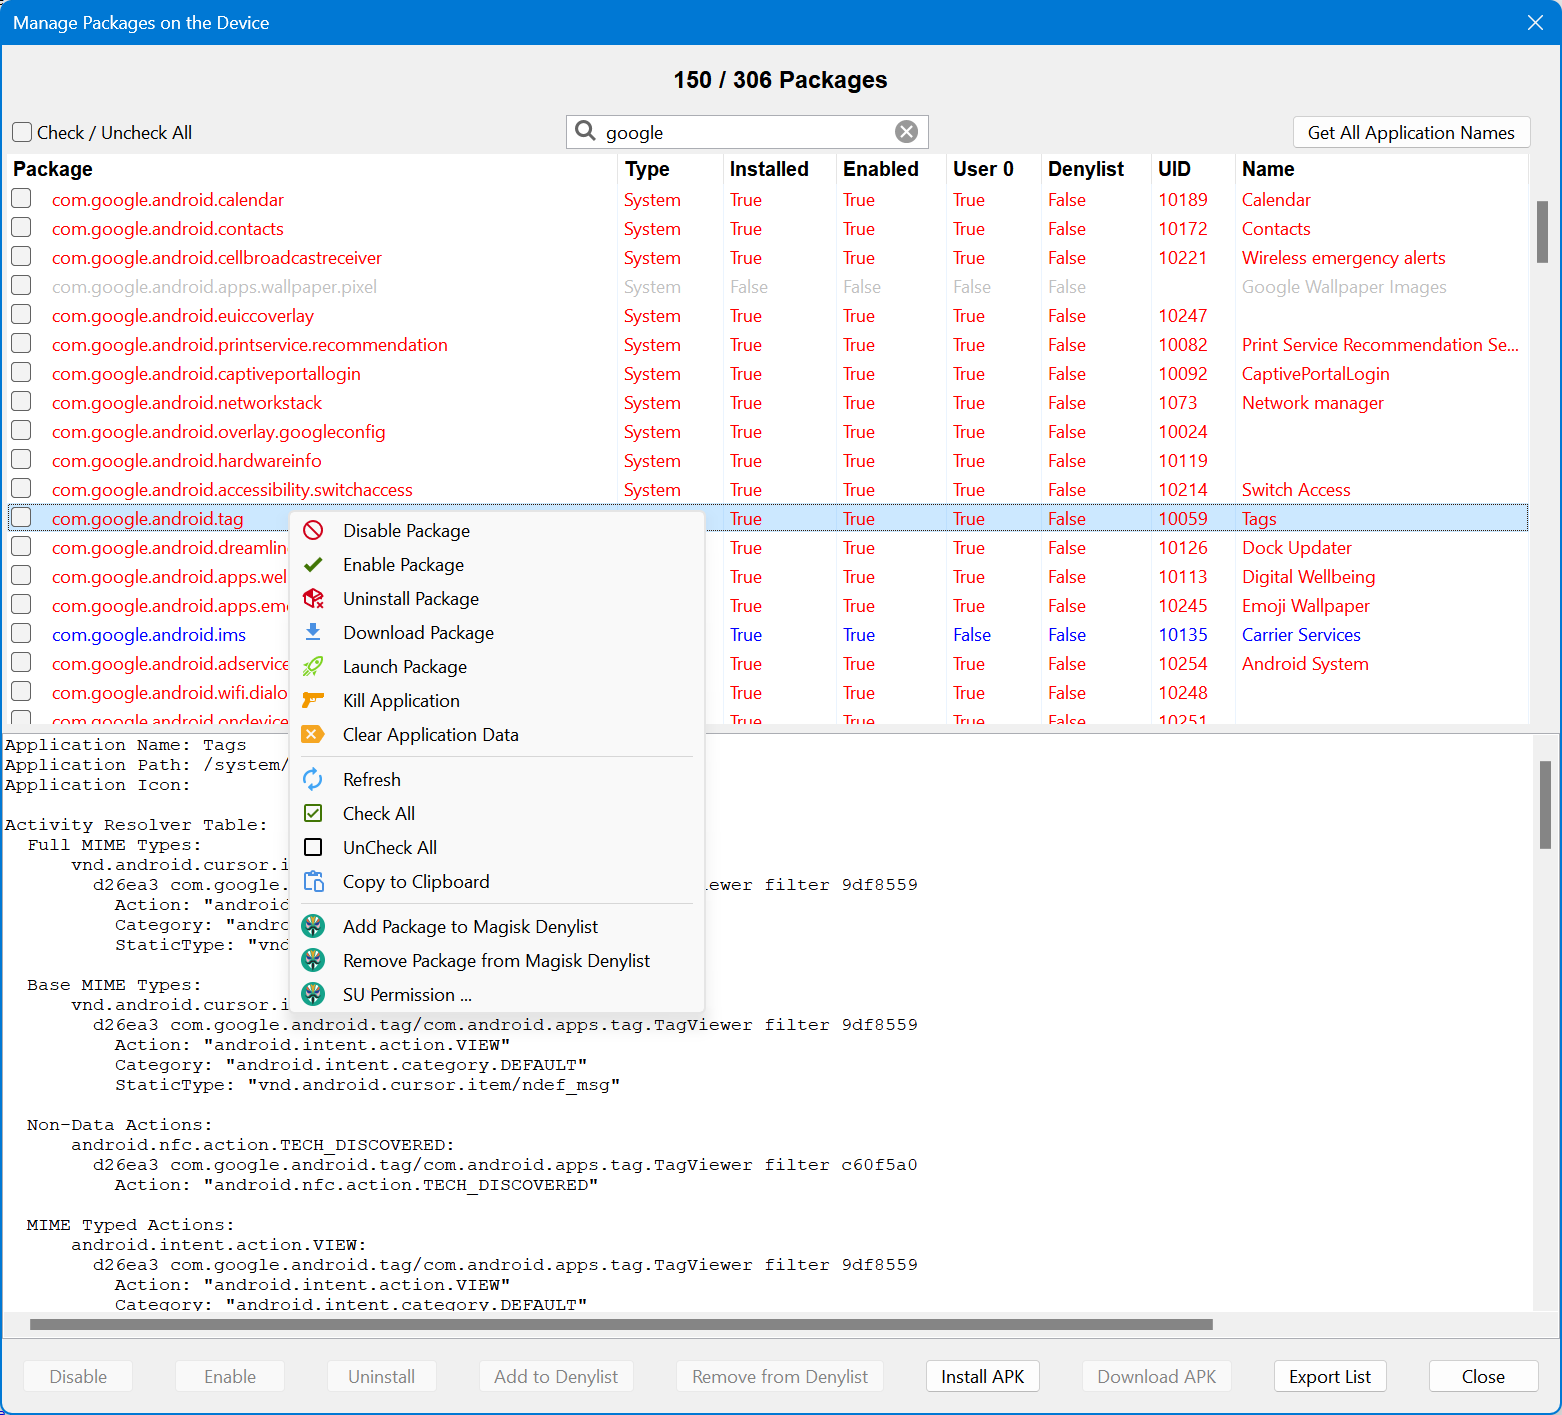Click the gun Kill Application icon

pos(313,701)
